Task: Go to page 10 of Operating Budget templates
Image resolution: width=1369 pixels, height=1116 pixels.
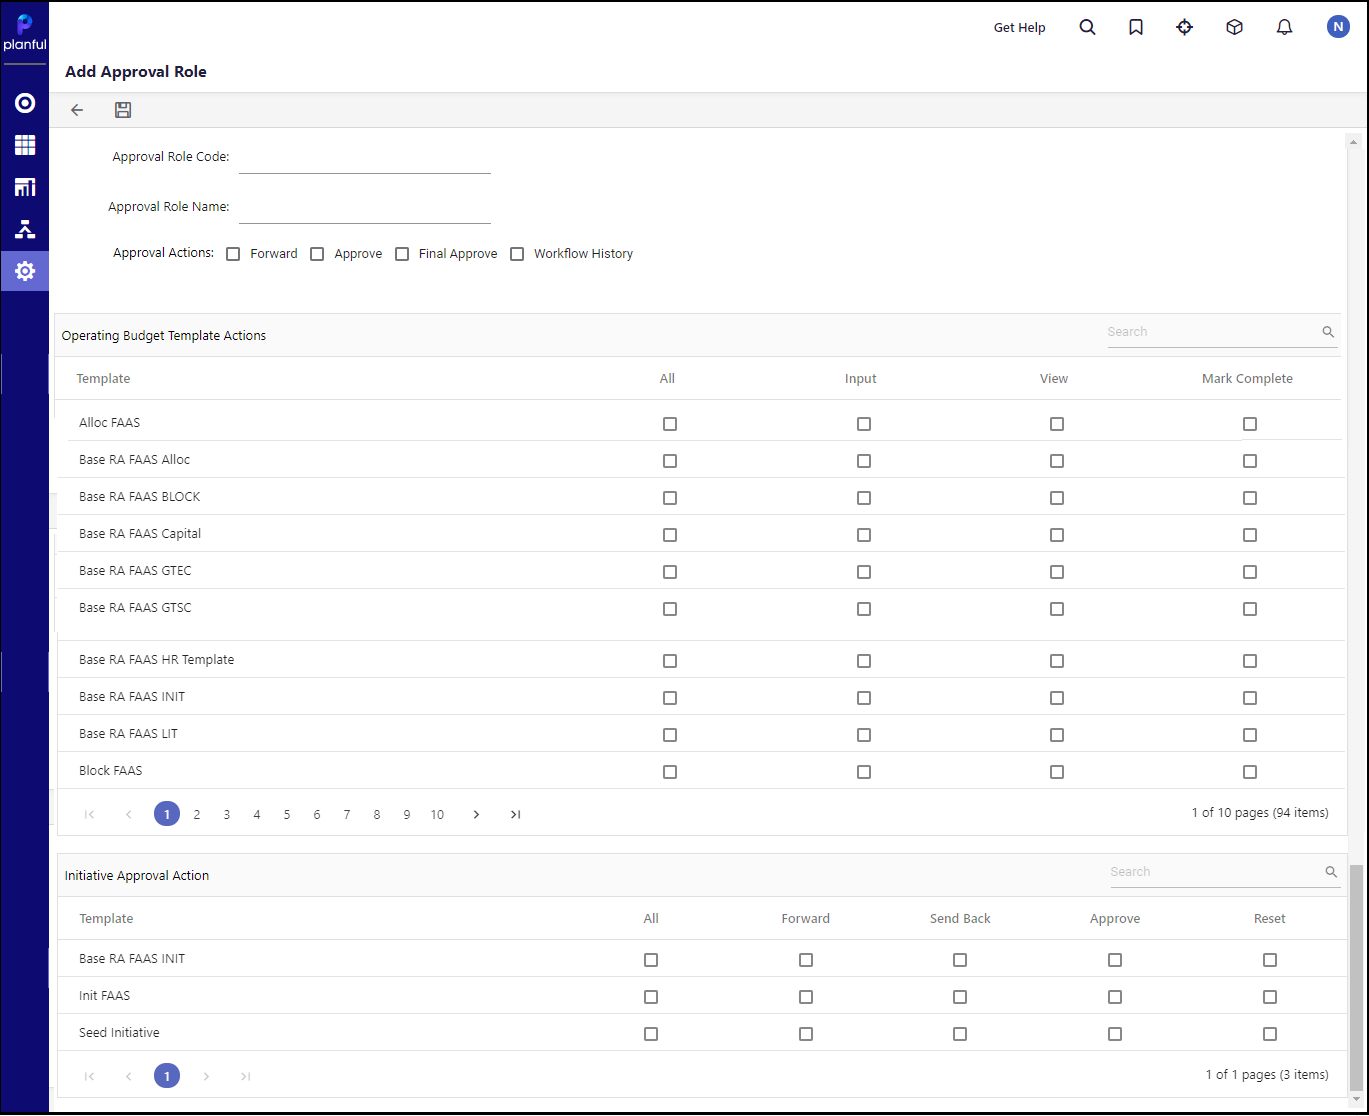Action: coord(437,815)
